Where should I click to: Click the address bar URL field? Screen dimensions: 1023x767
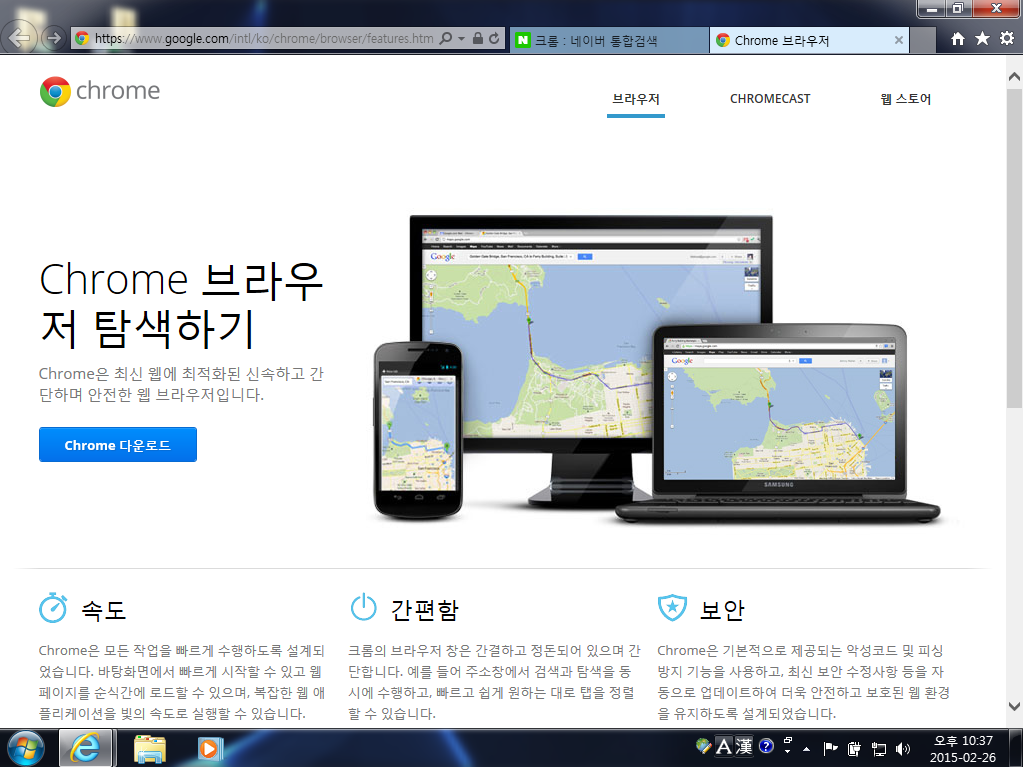(x=264, y=38)
